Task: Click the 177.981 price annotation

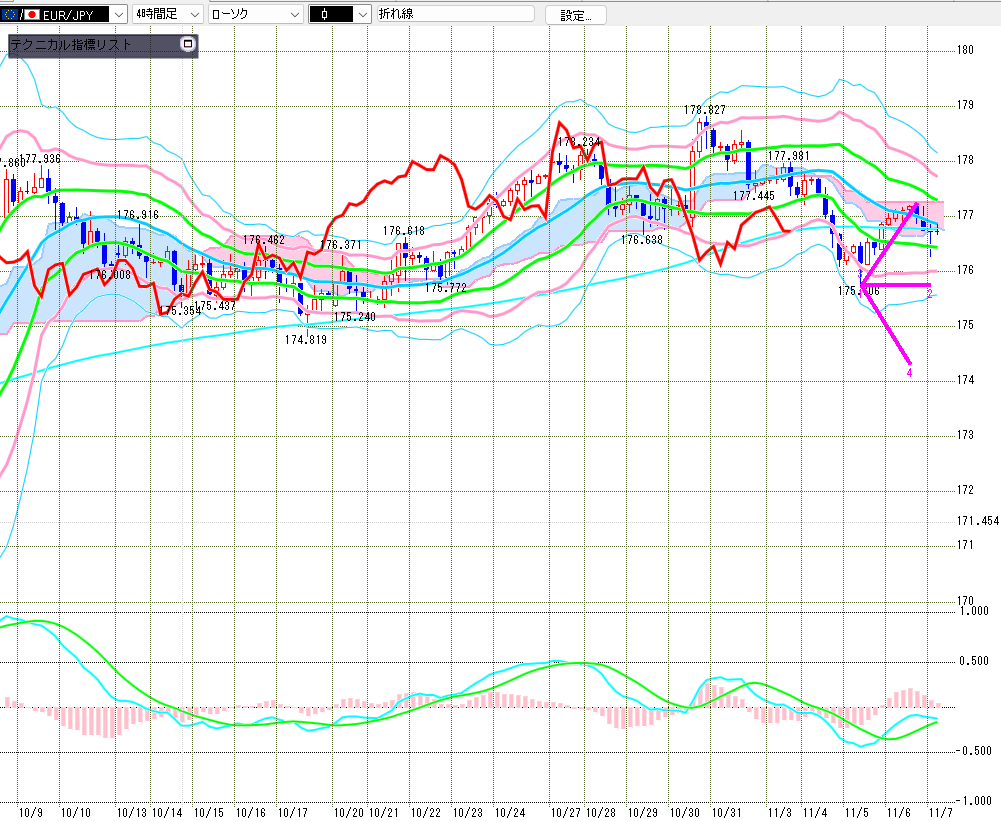Action: click(x=788, y=156)
